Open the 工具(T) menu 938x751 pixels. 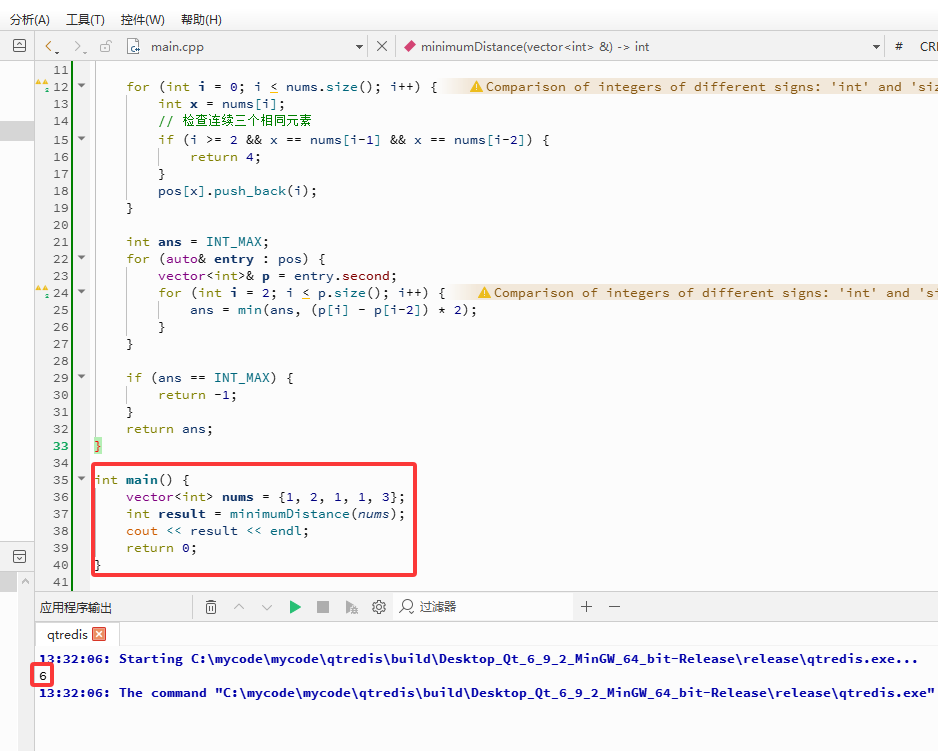[x=85, y=20]
